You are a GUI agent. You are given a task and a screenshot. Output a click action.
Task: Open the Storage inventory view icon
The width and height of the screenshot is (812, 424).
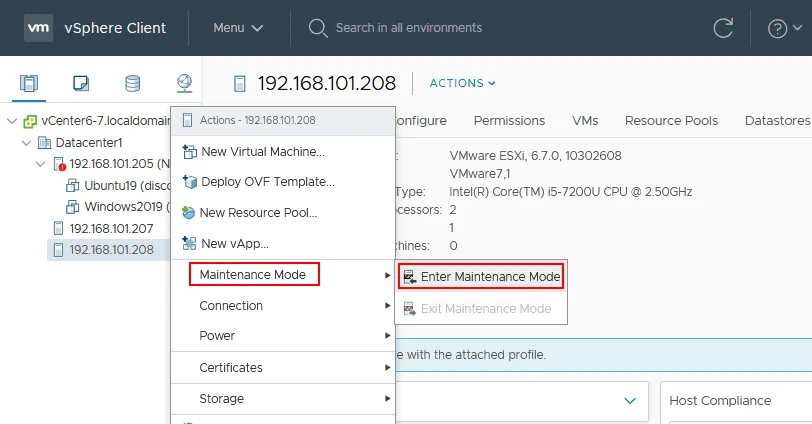[132, 83]
